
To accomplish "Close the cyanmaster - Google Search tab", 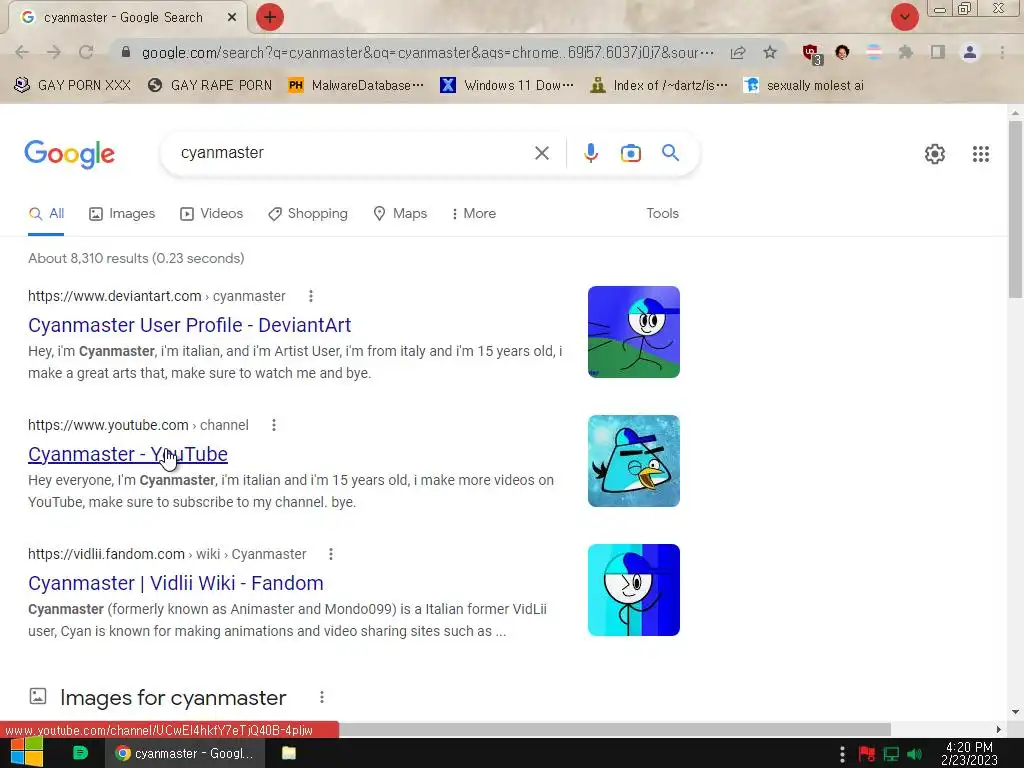I will (232, 18).
